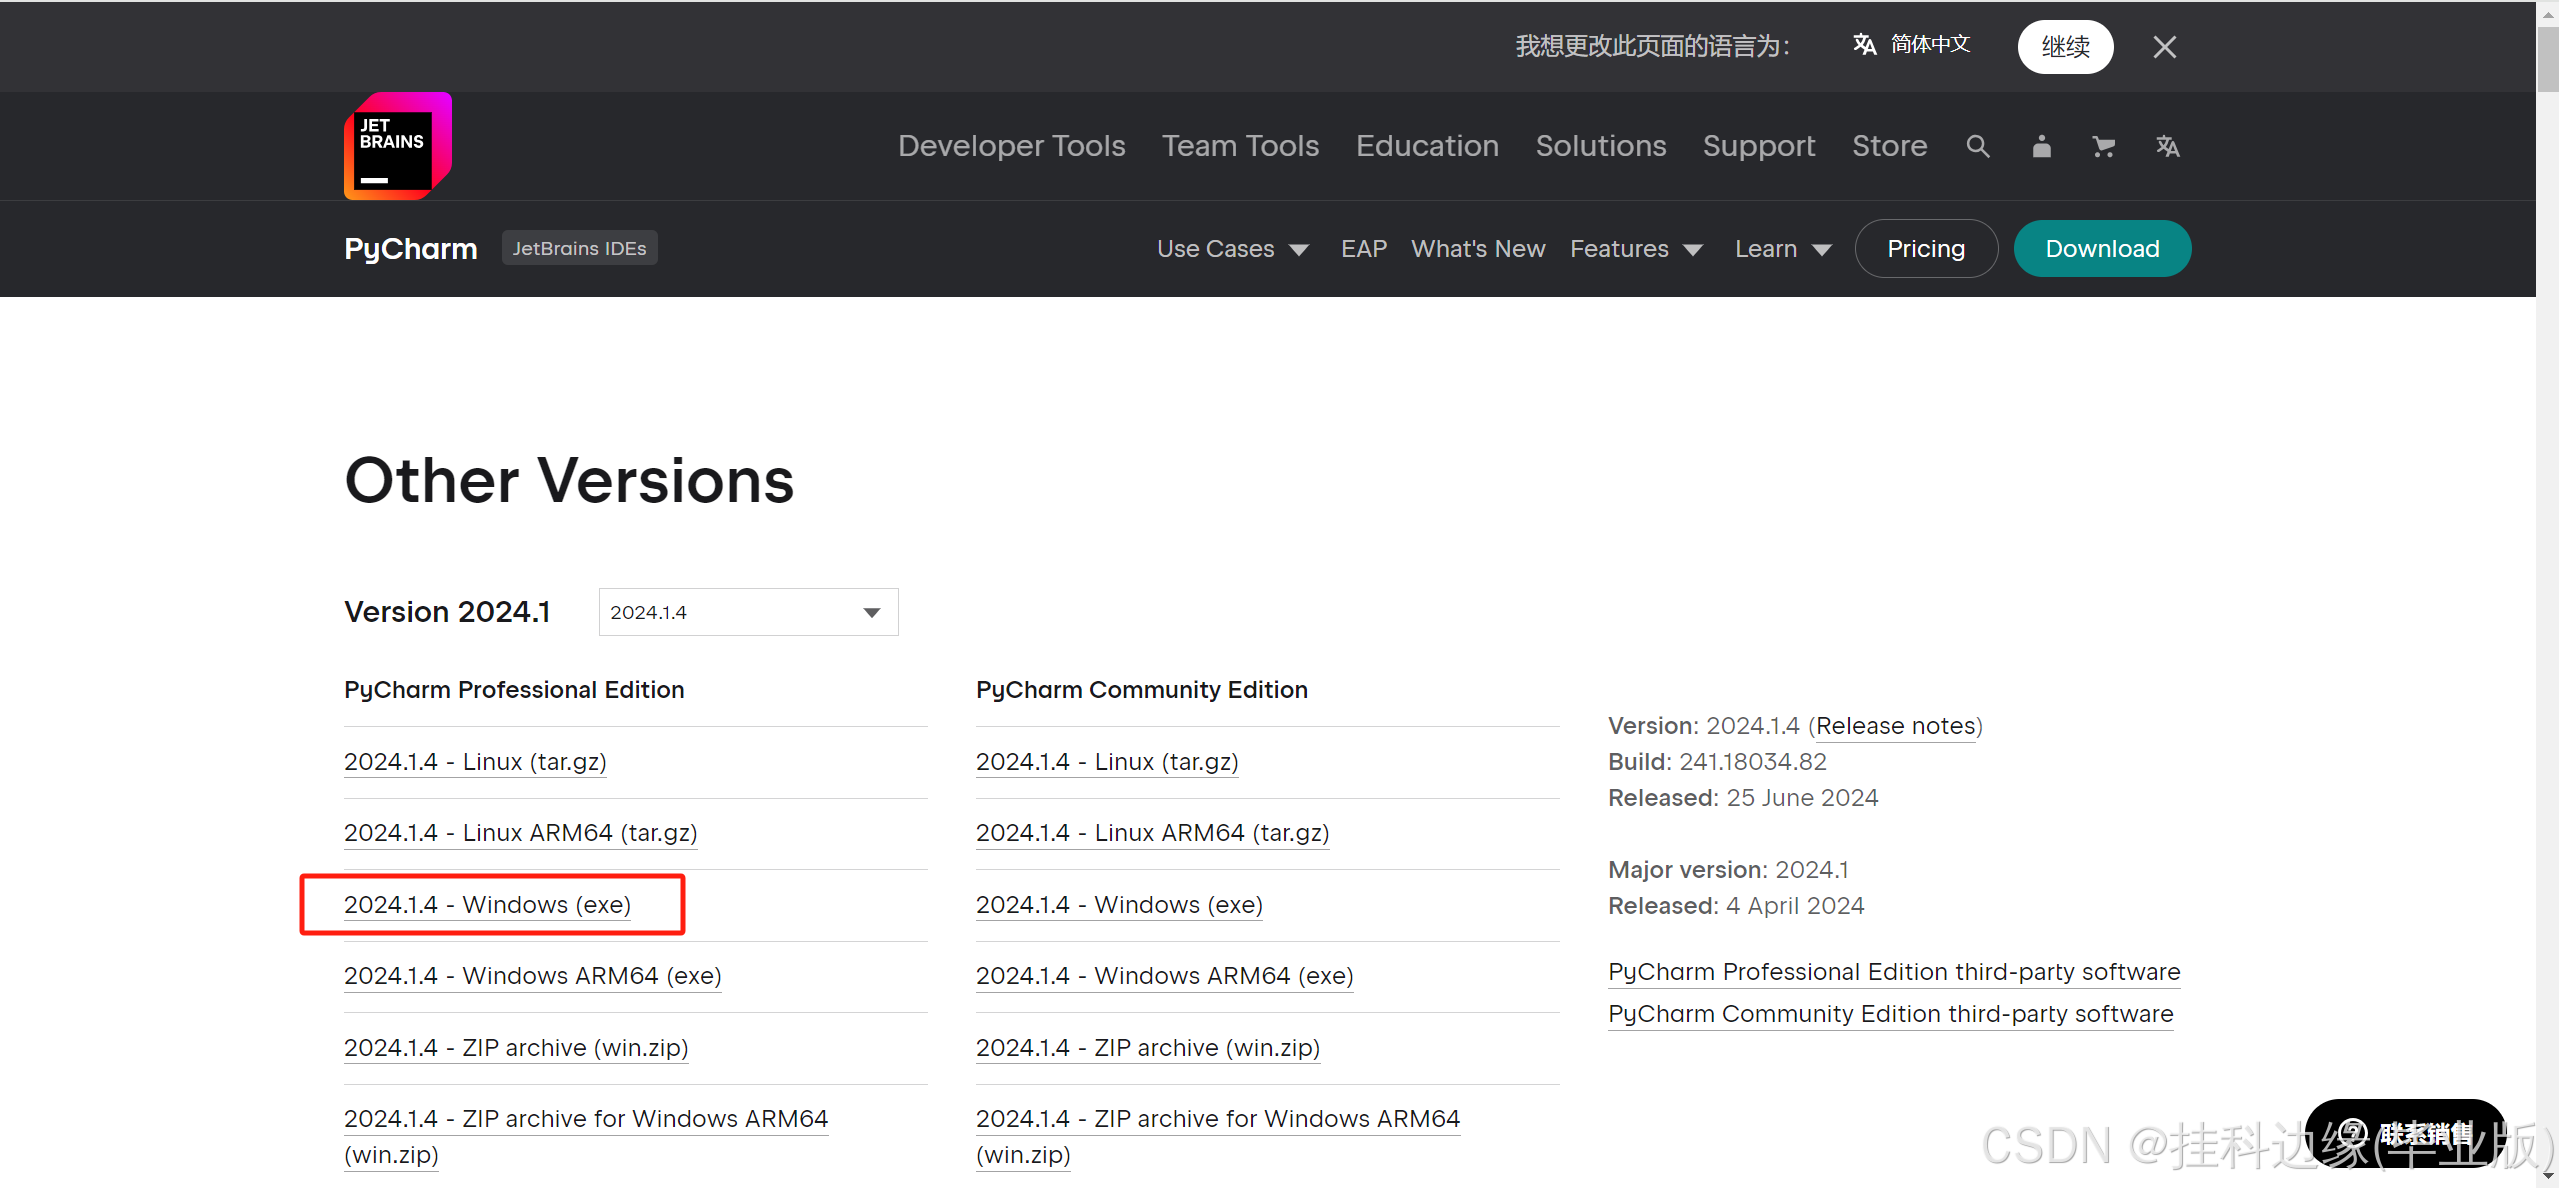
Task: Download Community 2024.1.4 Linux (tar.gz)
Action: [x=1107, y=762]
